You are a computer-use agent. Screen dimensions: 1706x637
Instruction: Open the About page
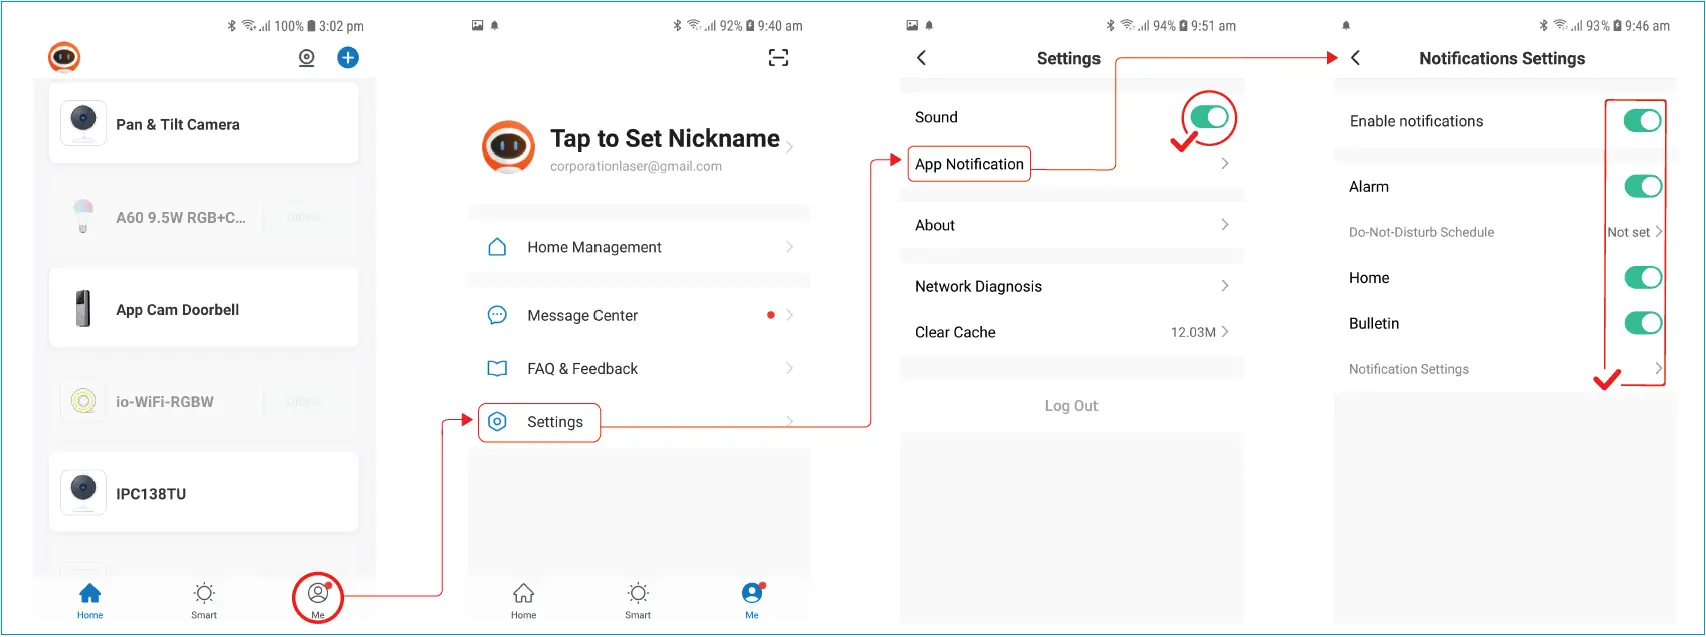coord(1072,225)
